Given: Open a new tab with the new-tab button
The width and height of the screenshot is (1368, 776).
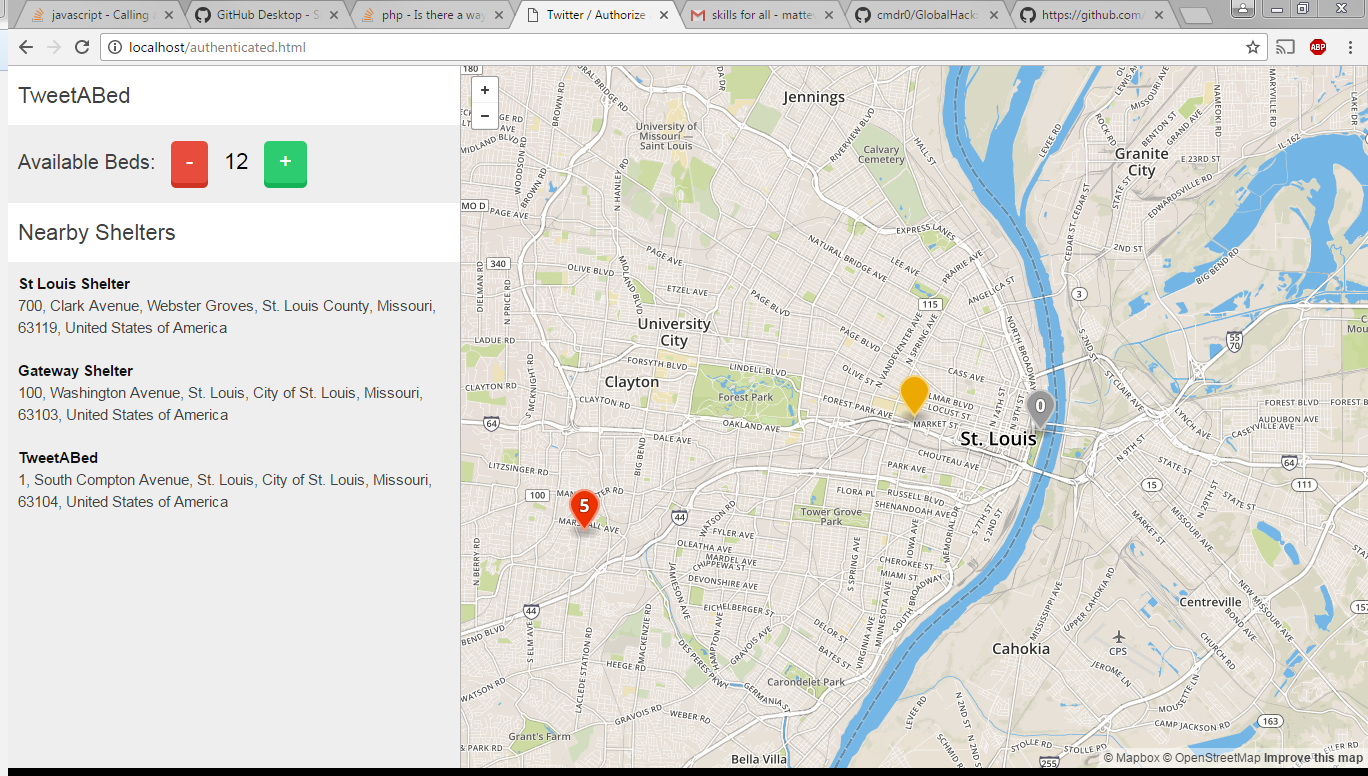Looking at the screenshot, I should tap(1195, 15).
